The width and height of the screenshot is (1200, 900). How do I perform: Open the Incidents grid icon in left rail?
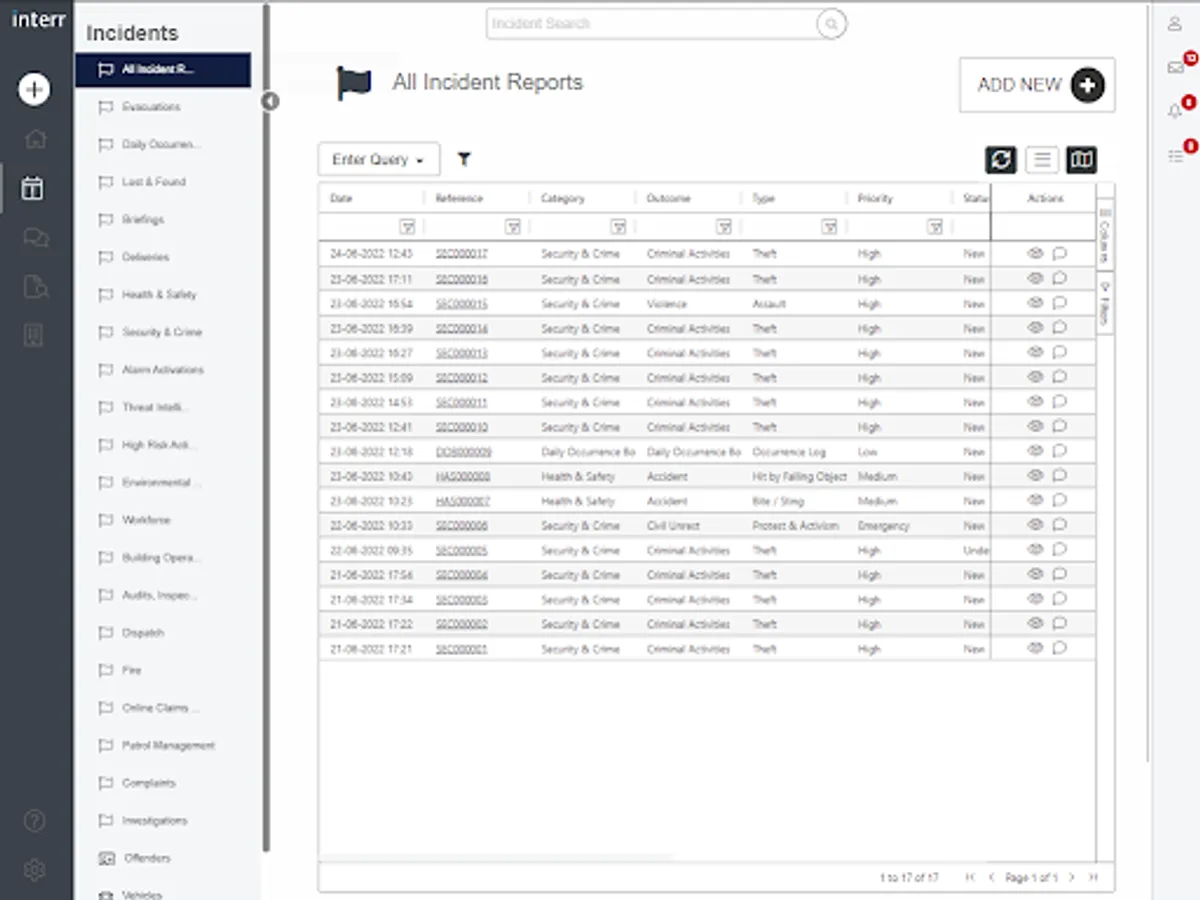pos(33,188)
